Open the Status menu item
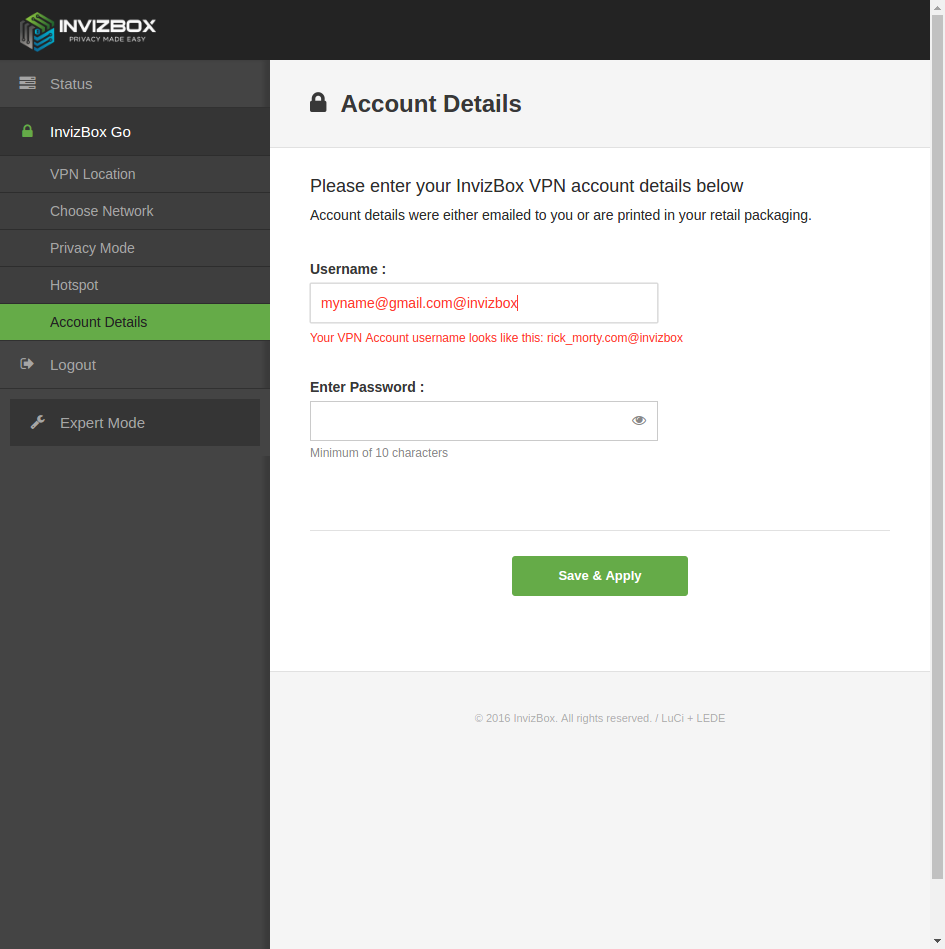The width and height of the screenshot is (945, 949). [x=71, y=84]
